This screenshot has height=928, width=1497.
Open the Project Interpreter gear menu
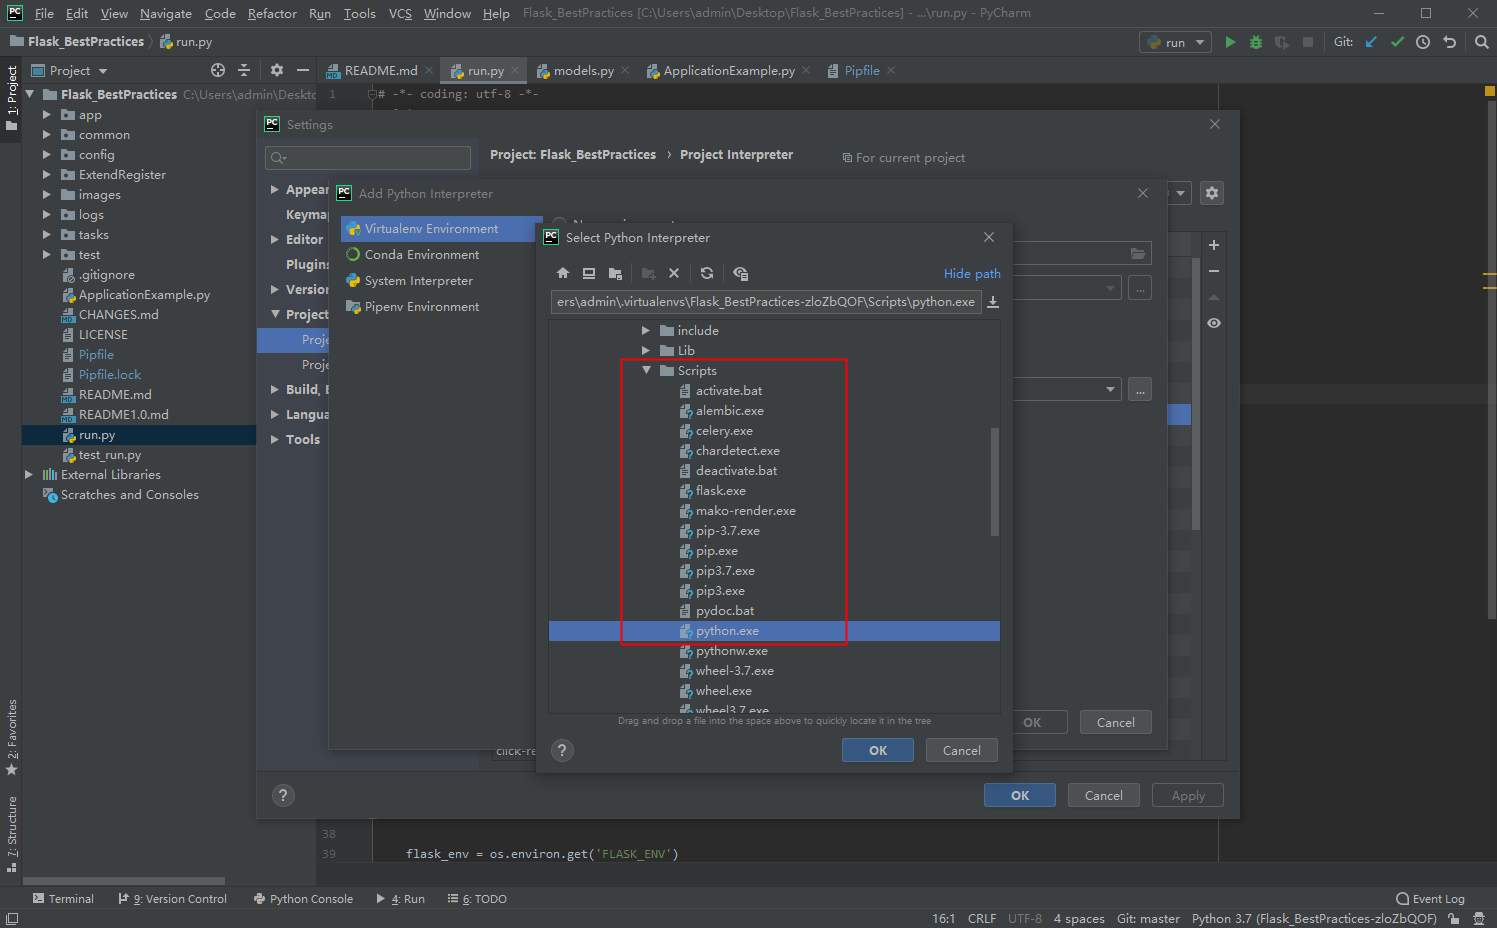tap(1212, 193)
